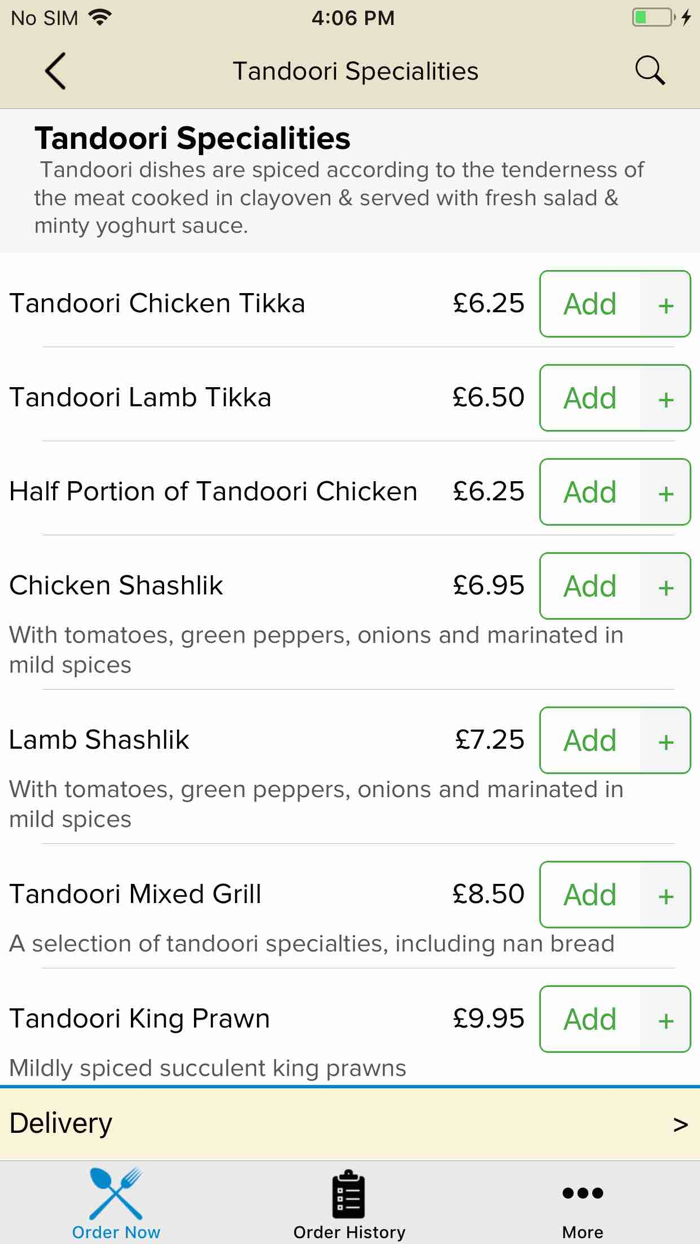Add the Tandoori Mixed Grill
This screenshot has width=700, height=1244.
pyautogui.click(x=590, y=894)
